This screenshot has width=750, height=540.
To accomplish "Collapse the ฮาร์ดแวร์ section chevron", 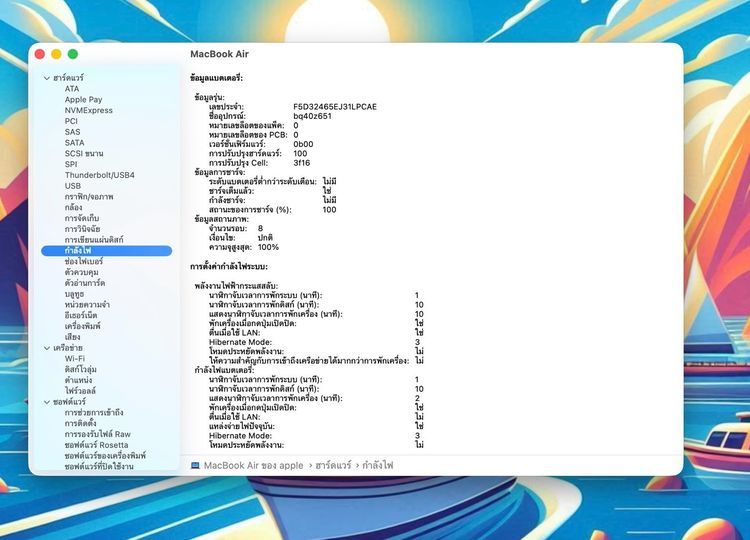I will coord(47,78).
